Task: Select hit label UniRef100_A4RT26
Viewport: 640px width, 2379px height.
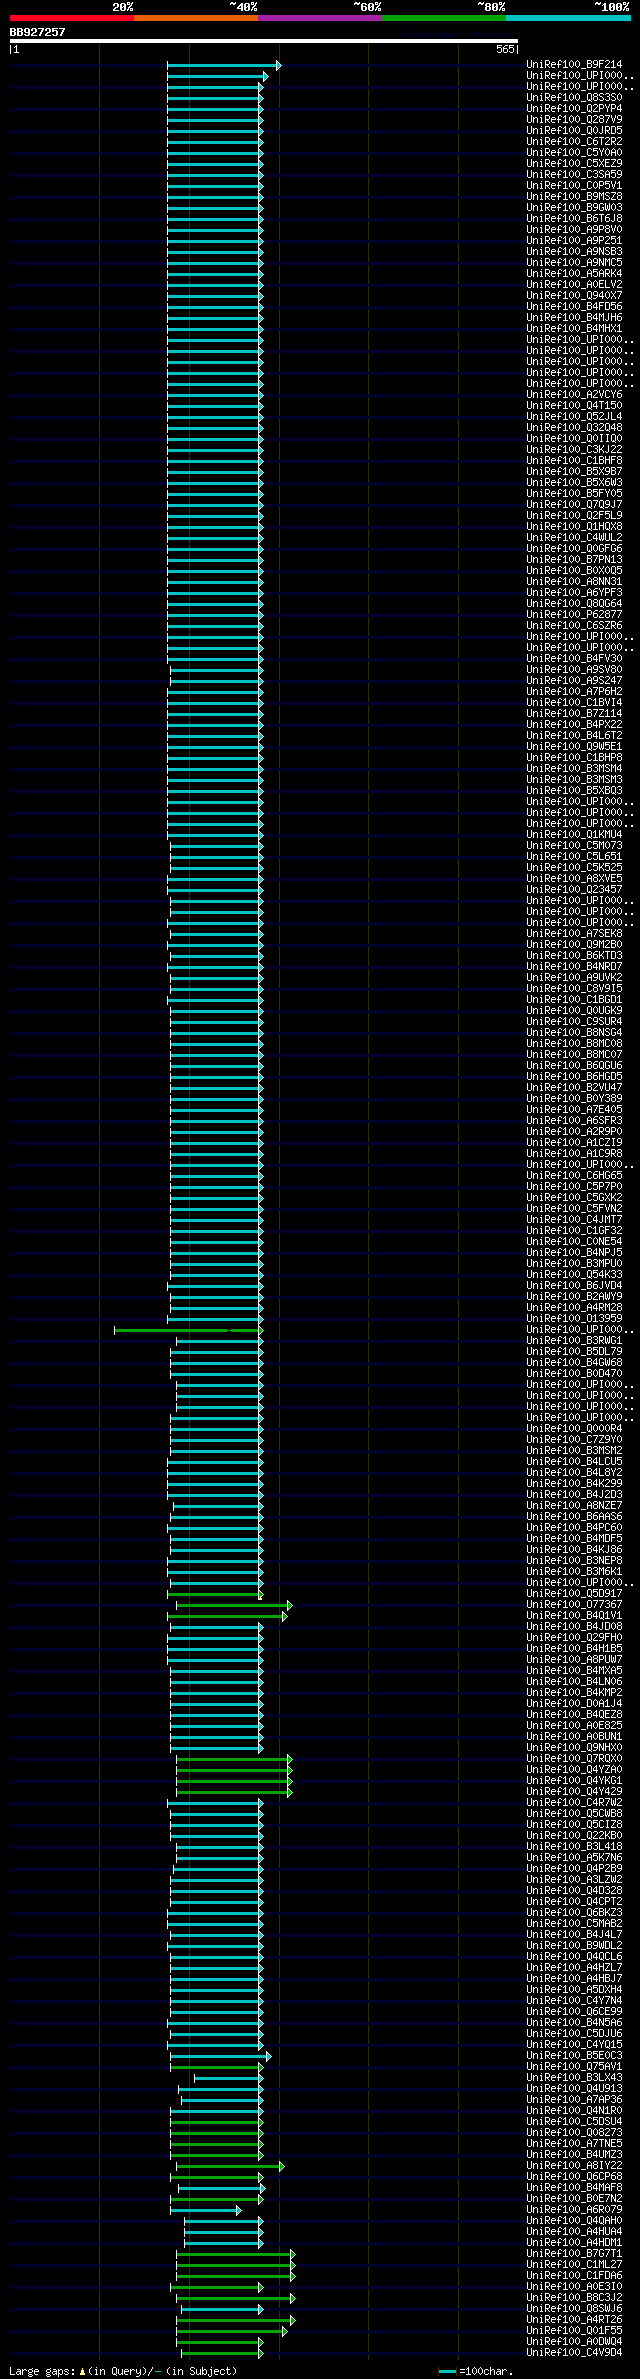Action: pos(574,2320)
